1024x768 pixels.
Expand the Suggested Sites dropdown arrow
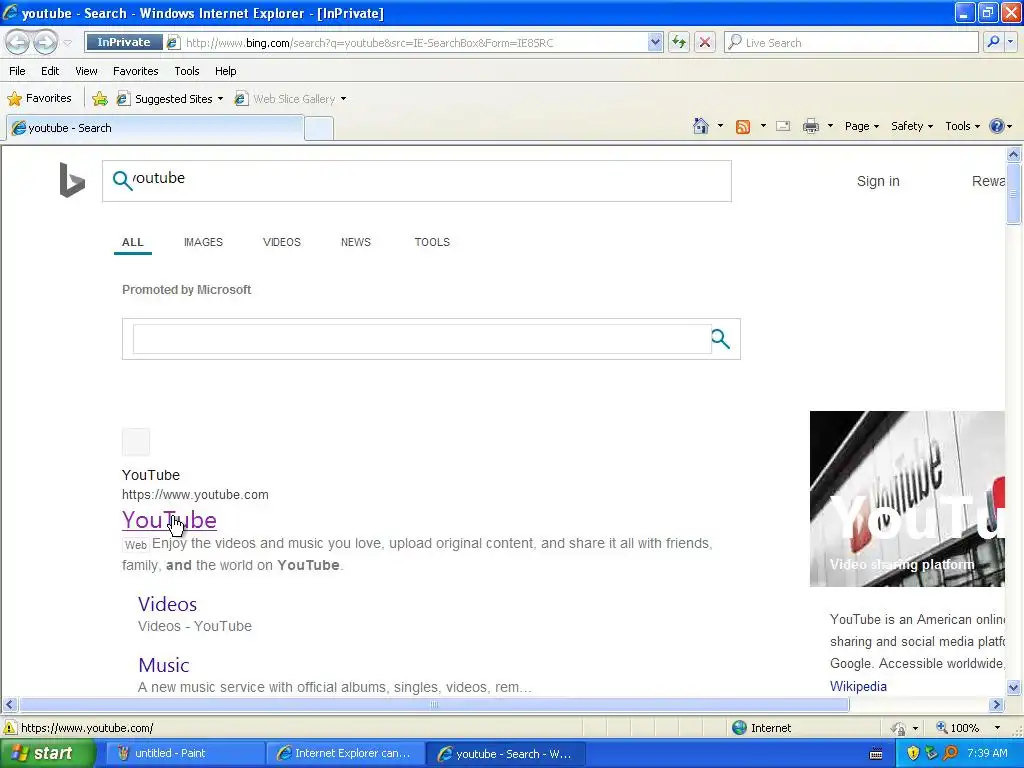click(220, 99)
